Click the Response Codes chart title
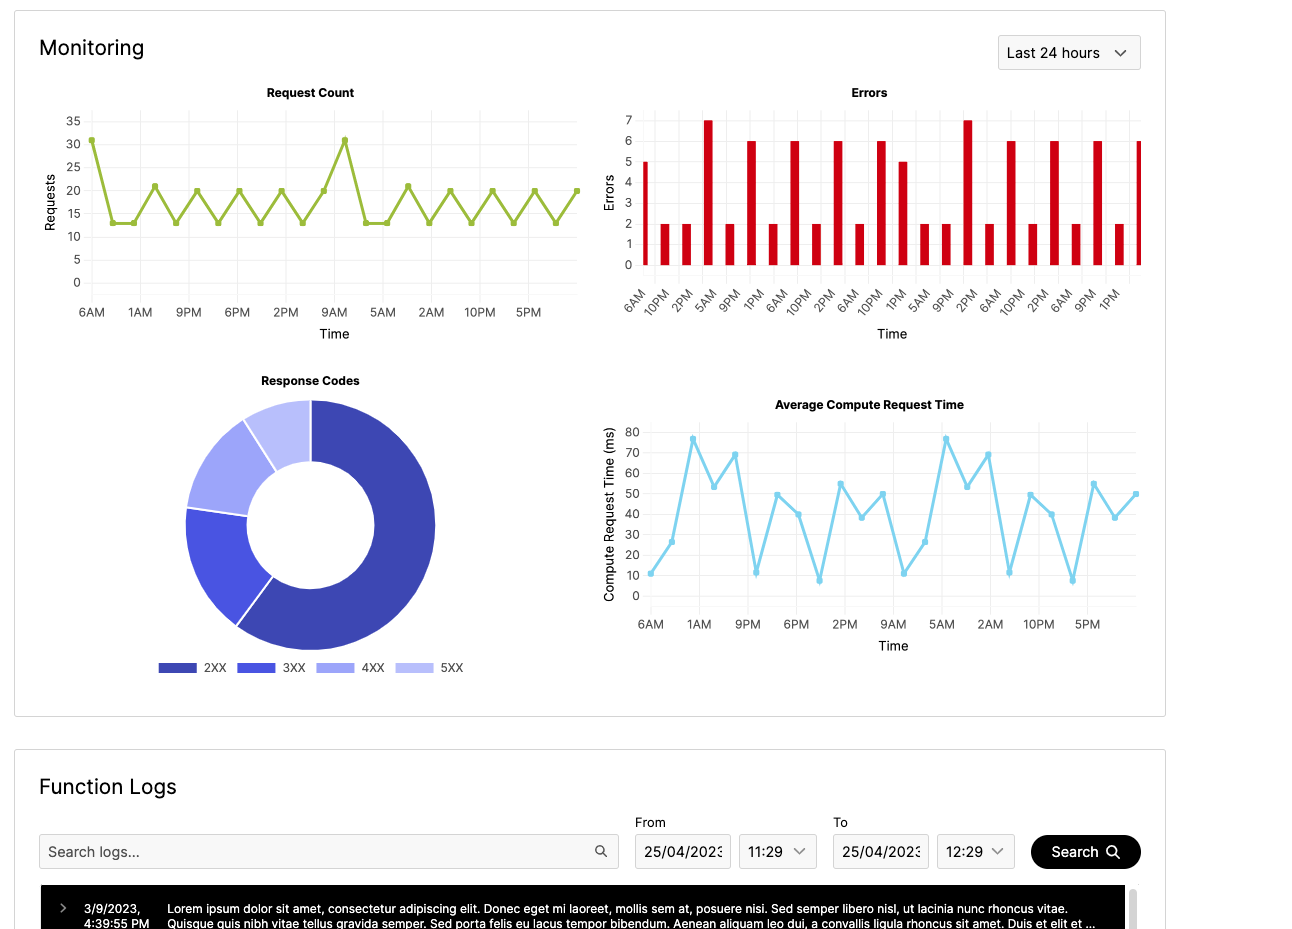Viewport: 1292px width, 929px height. click(x=310, y=381)
